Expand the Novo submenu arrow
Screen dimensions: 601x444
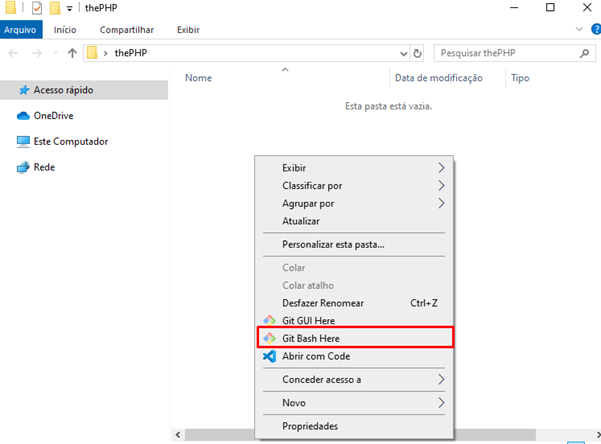point(441,403)
